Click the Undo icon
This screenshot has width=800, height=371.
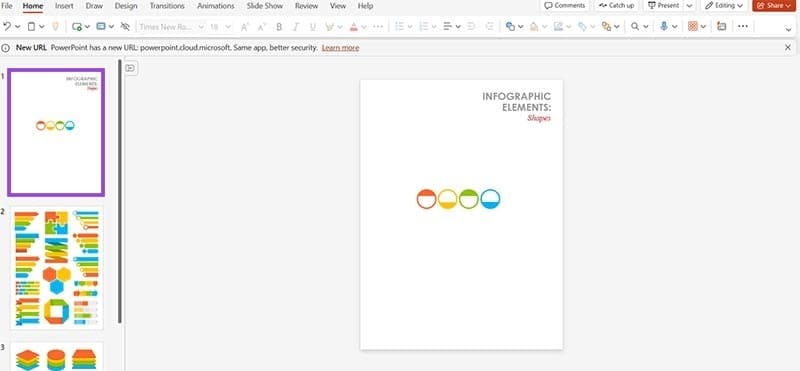(7, 27)
